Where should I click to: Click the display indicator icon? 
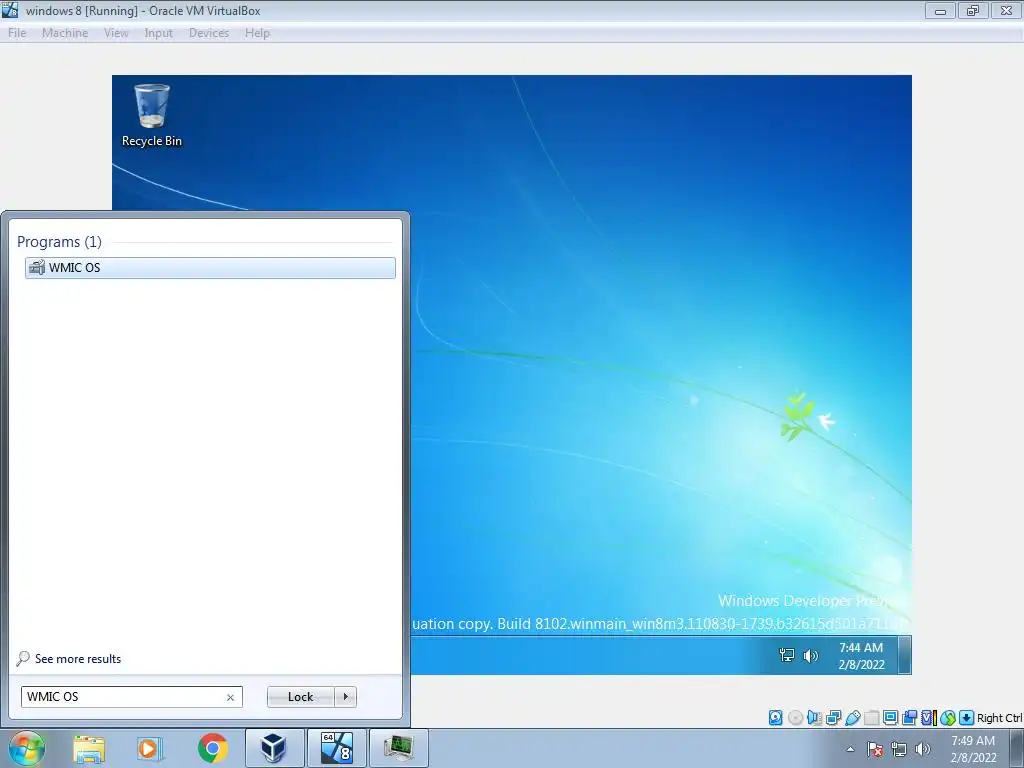pos(890,718)
